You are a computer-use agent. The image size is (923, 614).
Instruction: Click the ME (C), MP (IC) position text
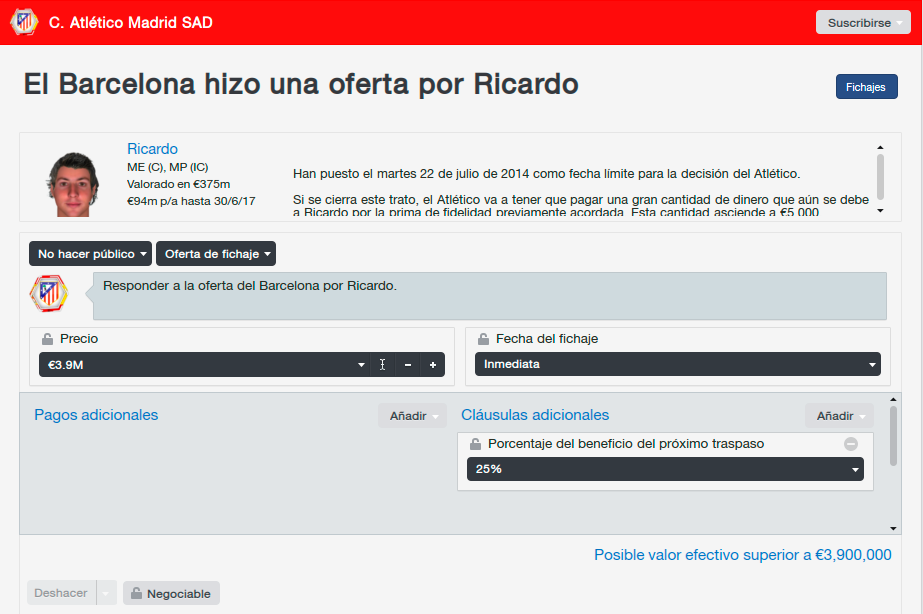click(x=168, y=167)
